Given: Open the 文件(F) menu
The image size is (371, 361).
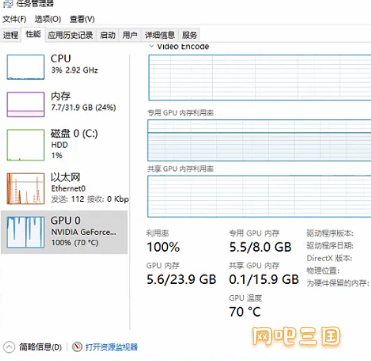Looking at the screenshot, I should coord(15,19).
